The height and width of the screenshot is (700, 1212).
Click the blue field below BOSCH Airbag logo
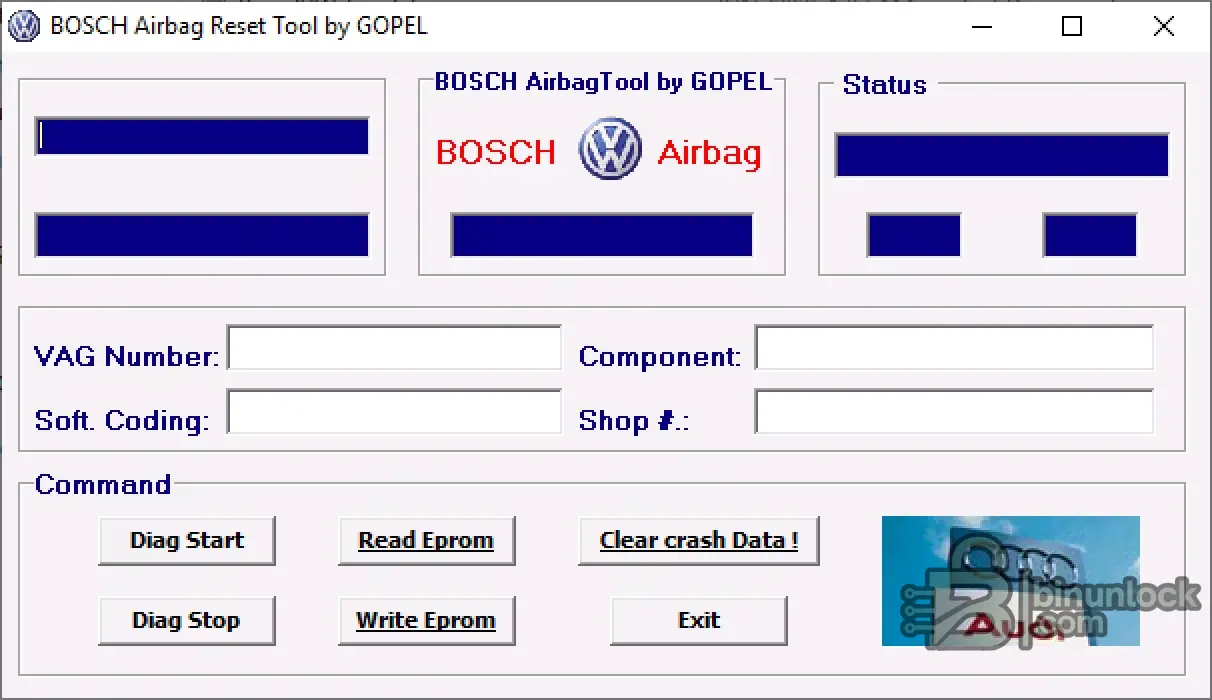tap(602, 235)
